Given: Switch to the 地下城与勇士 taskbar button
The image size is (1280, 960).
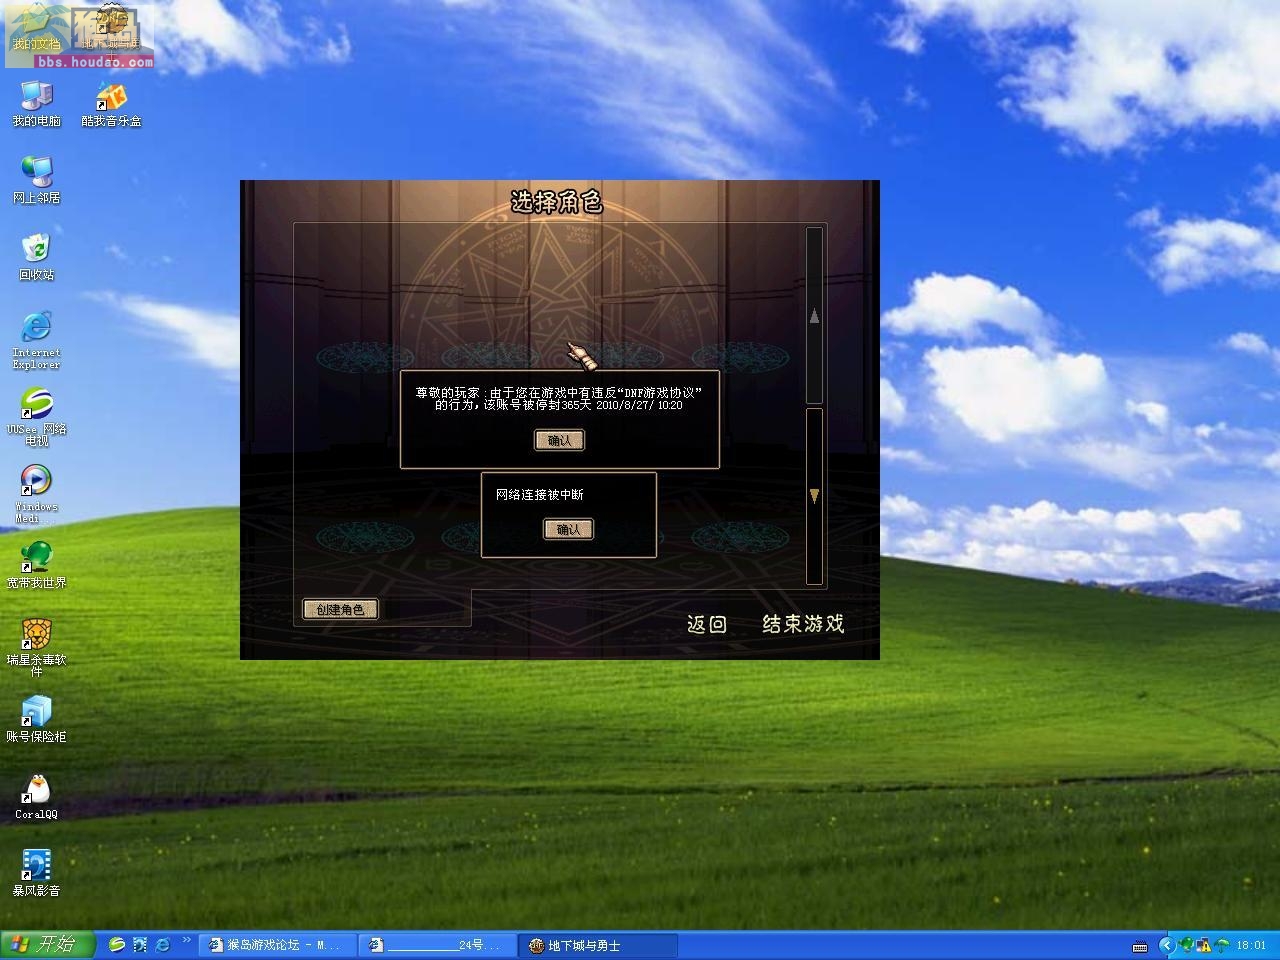Looking at the screenshot, I should pyautogui.click(x=598, y=945).
